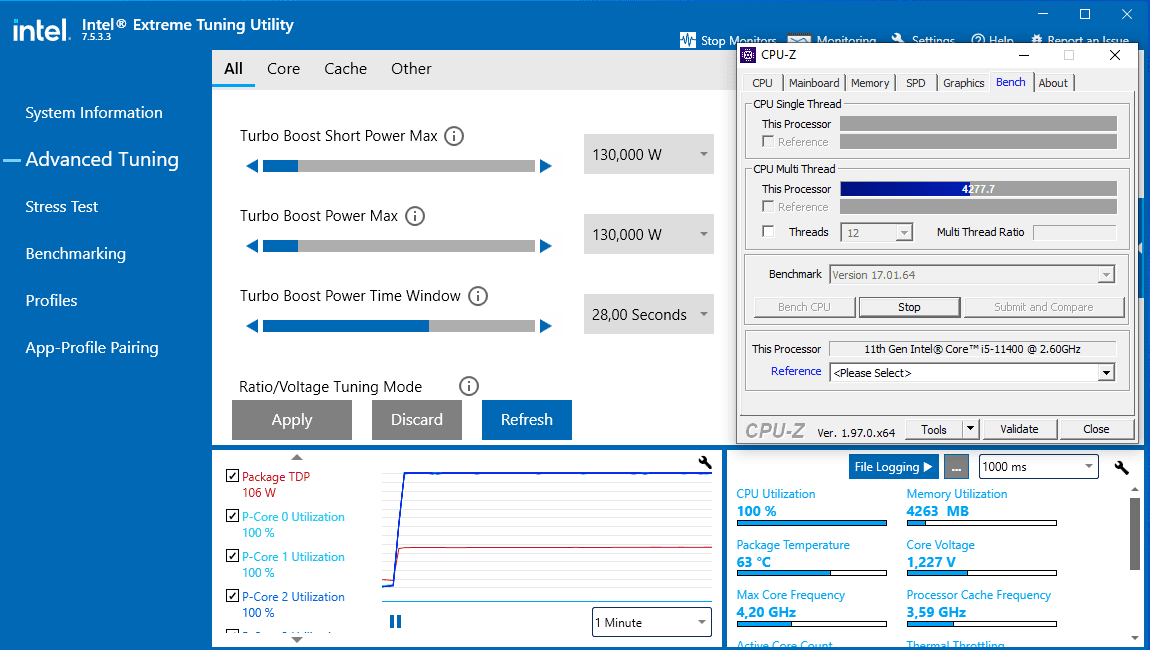The image size is (1150, 650).
Task: Click Validate in CPU-Z
Action: [x=1019, y=428]
